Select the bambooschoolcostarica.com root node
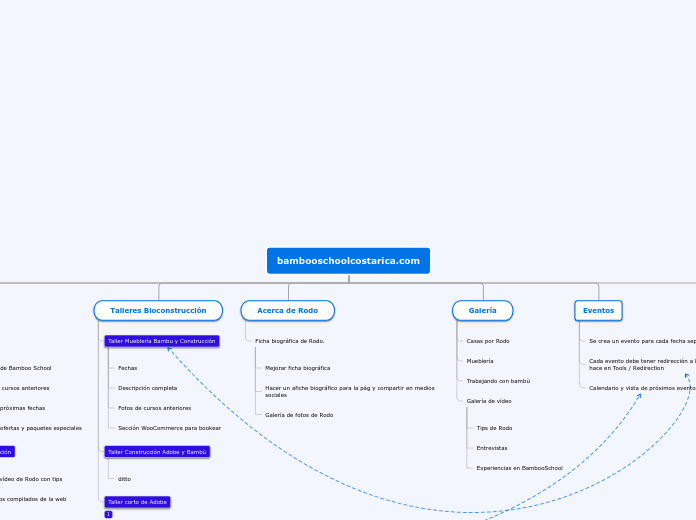696x520 pixels. pyautogui.click(x=348, y=261)
